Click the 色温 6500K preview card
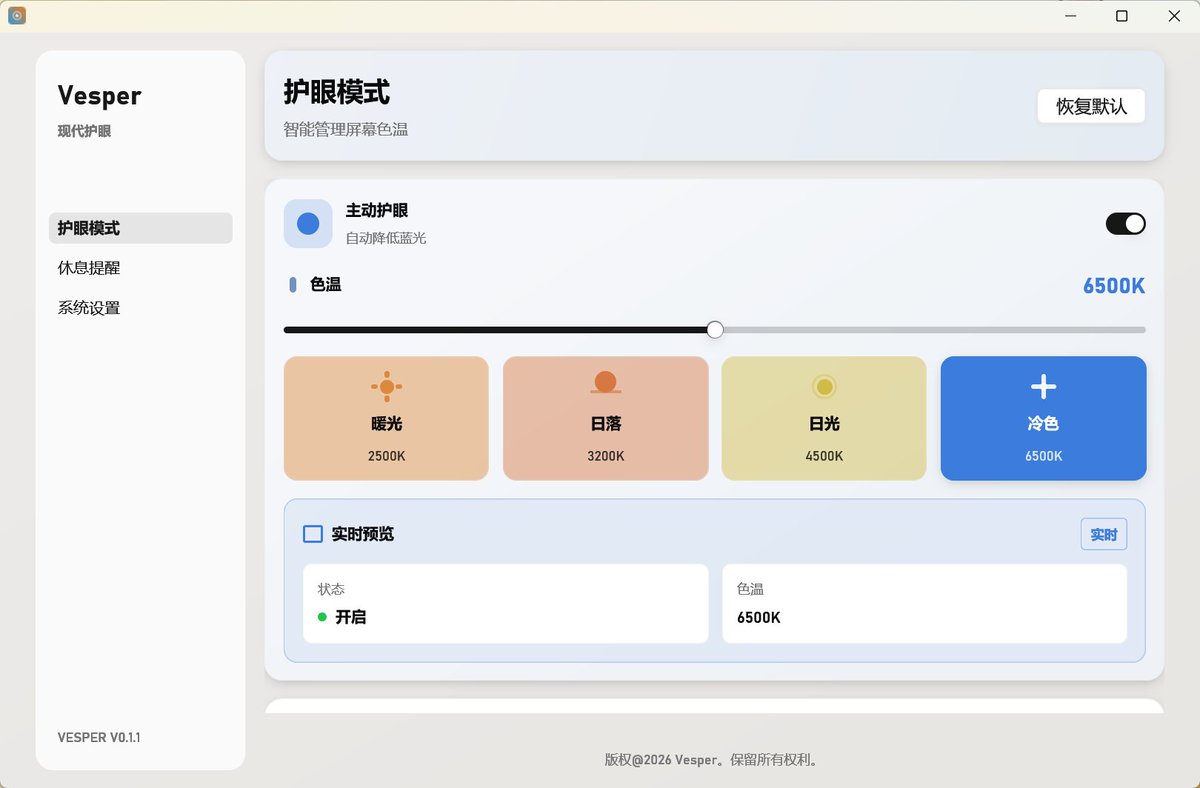 click(924, 603)
